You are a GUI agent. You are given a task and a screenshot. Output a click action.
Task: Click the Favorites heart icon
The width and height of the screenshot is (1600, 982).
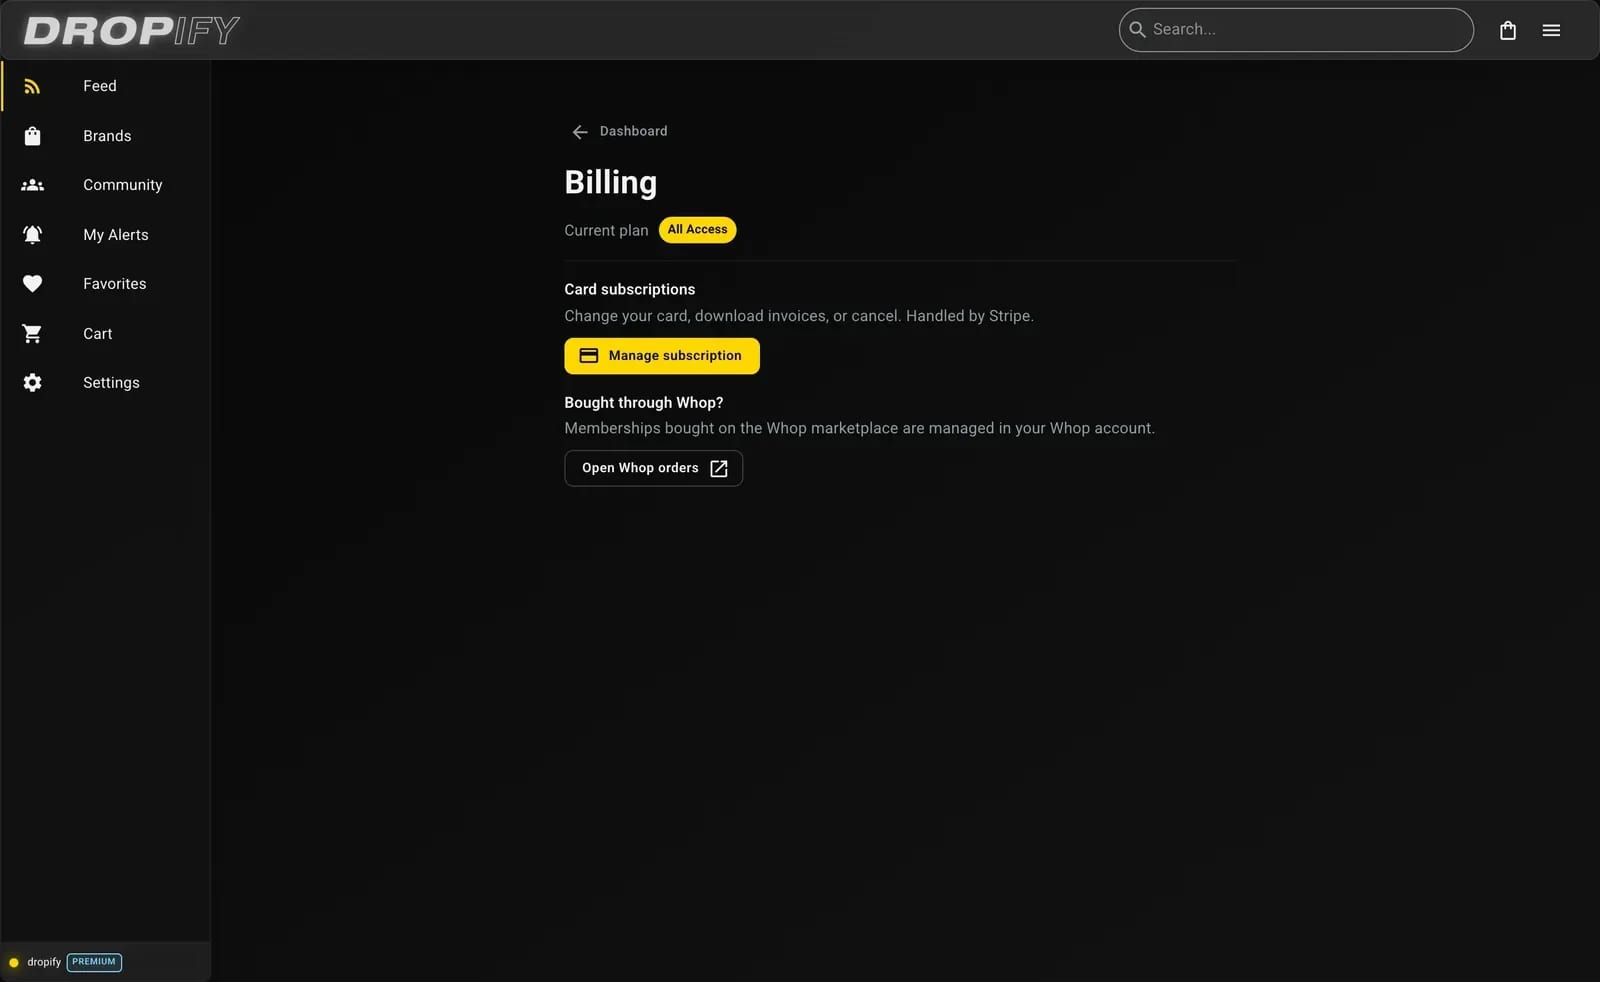tap(32, 284)
